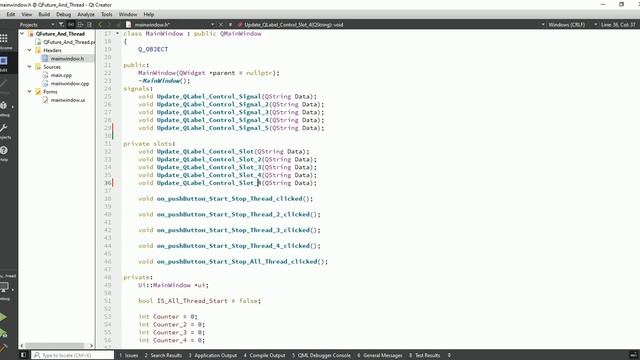640x360 pixels.
Task: Click the split pane icon in Projects toolbar
Action: click(80, 24)
